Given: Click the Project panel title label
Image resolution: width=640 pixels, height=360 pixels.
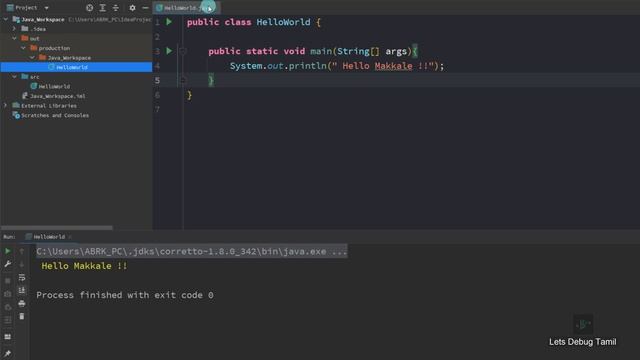Looking at the screenshot, I should [x=26, y=8].
